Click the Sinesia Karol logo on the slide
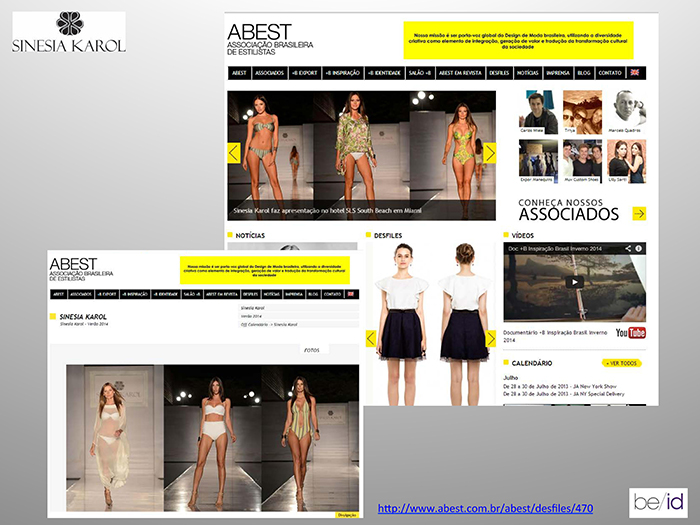The height and width of the screenshot is (525, 700). coord(69,32)
